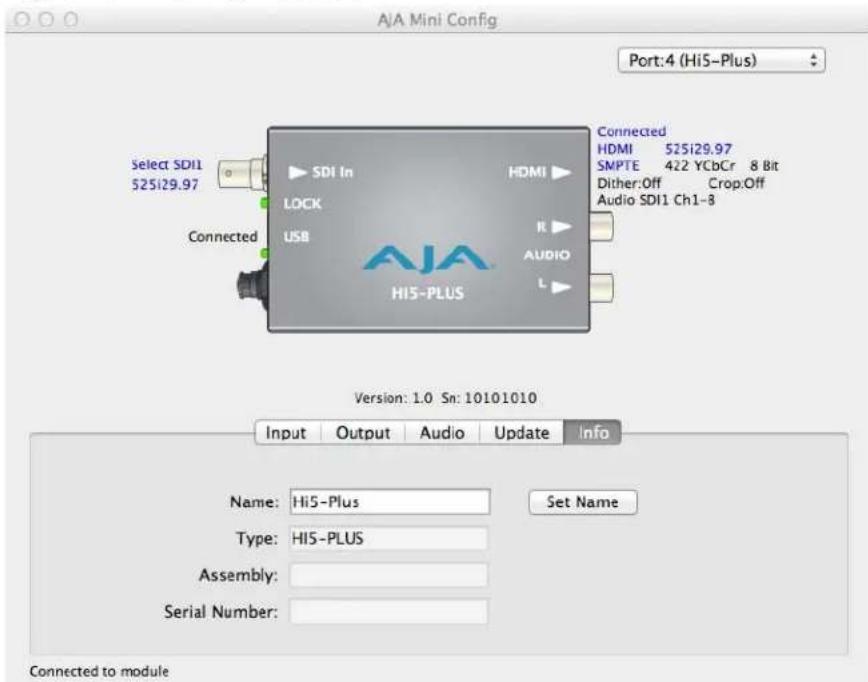Viewport: 868px width, 682px height.
Task: Click the Version: 1.0 Sn: 10101010 text
Action: [445, 397]
